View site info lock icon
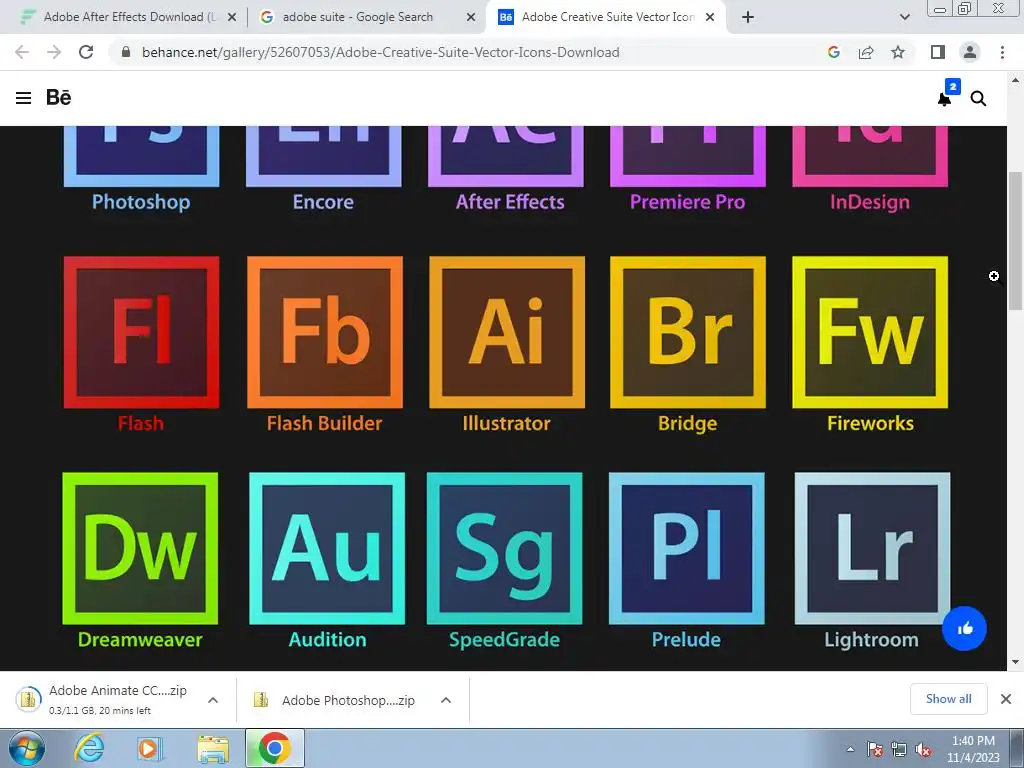 point(126,52)
